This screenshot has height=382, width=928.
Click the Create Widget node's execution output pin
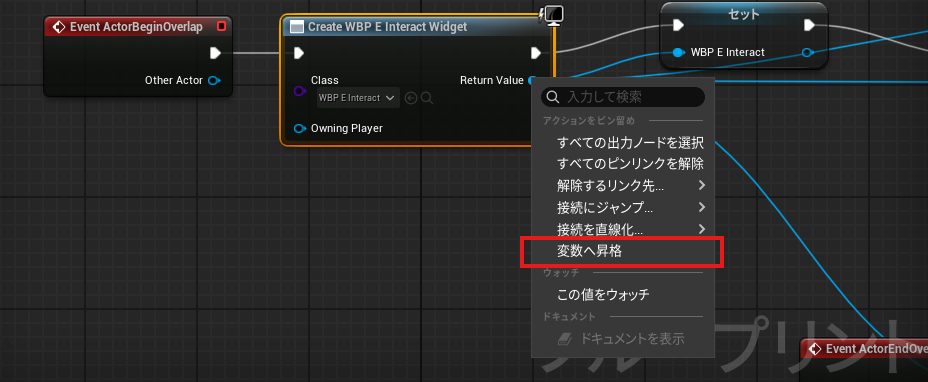[x=536, y=53]
